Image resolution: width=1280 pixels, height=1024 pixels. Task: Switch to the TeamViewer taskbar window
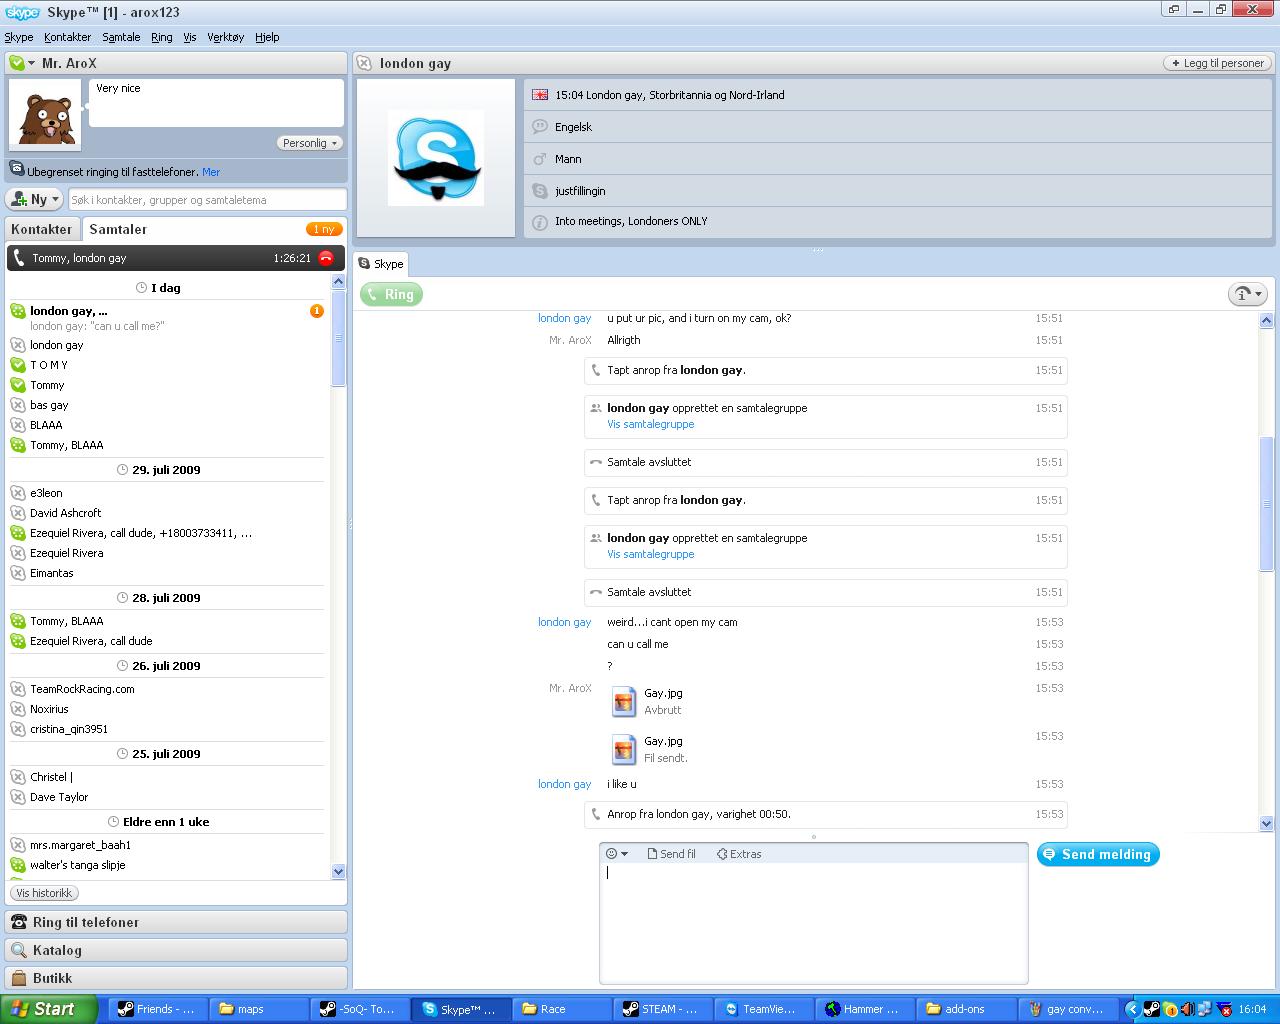pyautogui.click(x=764, y=1009)
